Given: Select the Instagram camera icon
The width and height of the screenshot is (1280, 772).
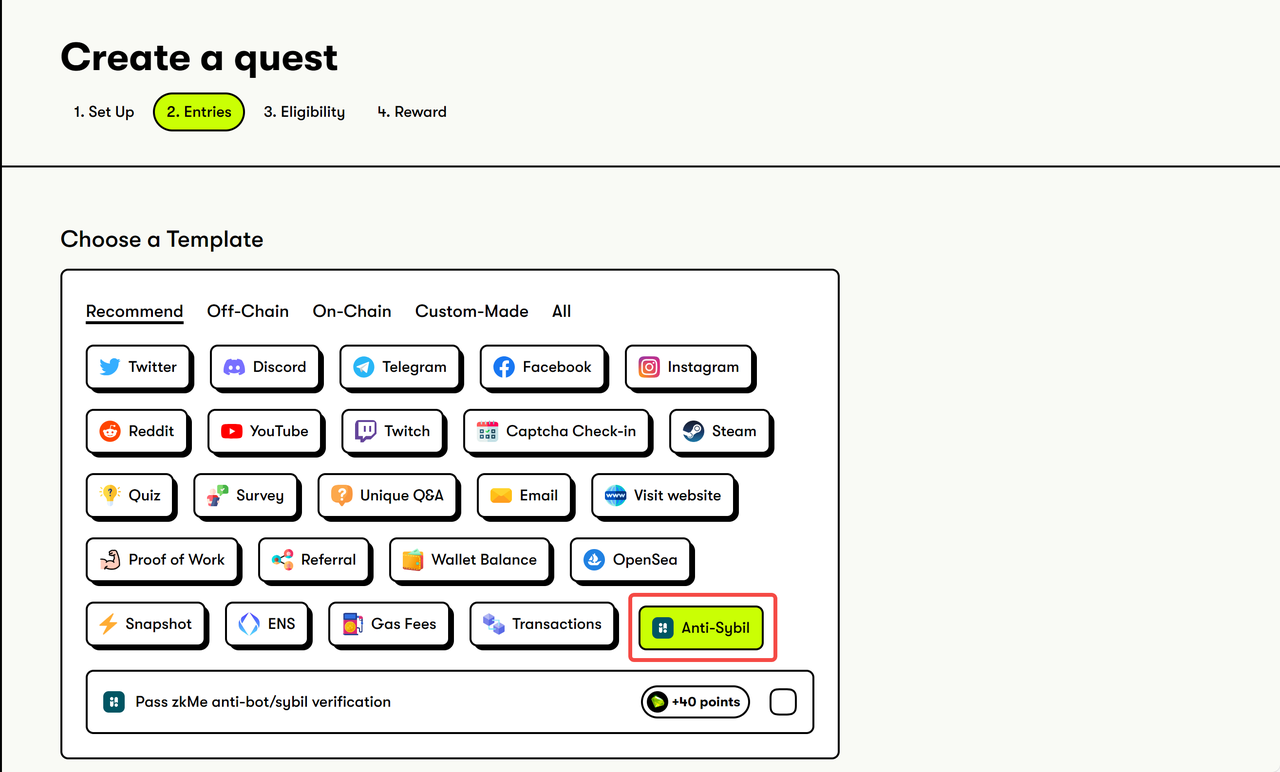Looking at the screenshot, I should 649,367.
